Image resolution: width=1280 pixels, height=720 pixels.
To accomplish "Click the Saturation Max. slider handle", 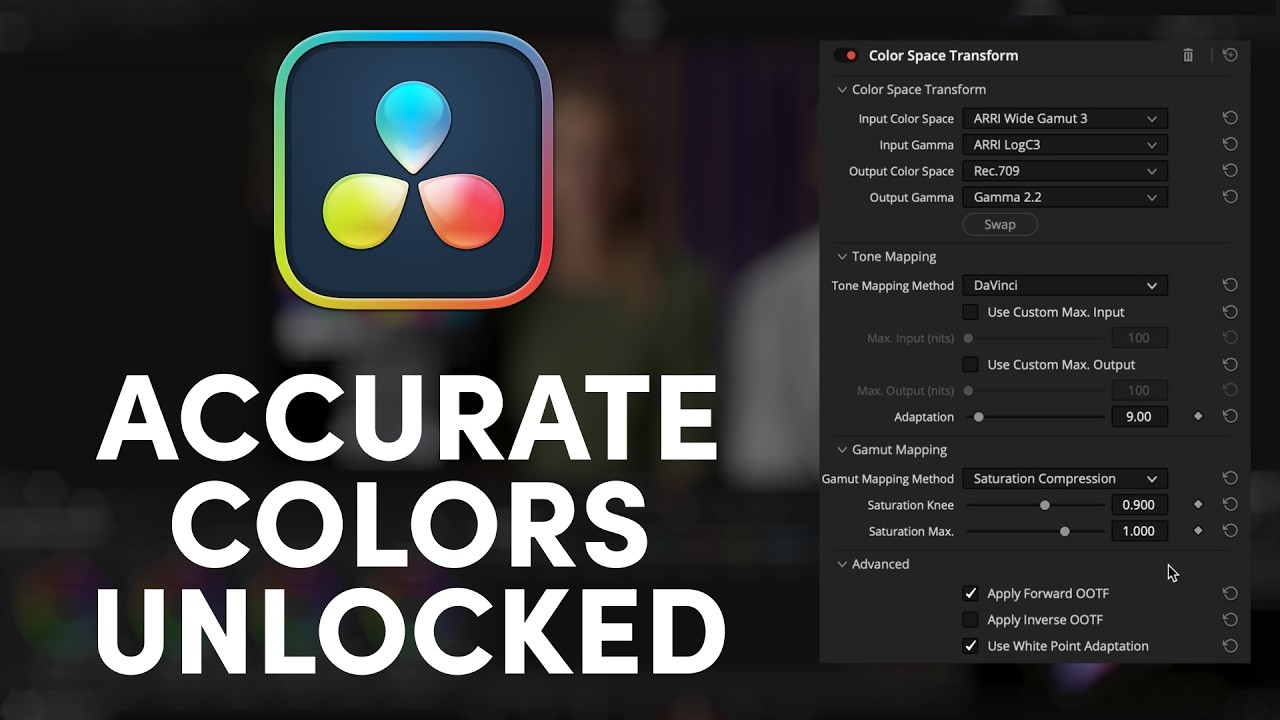I will pos(1065,531).
